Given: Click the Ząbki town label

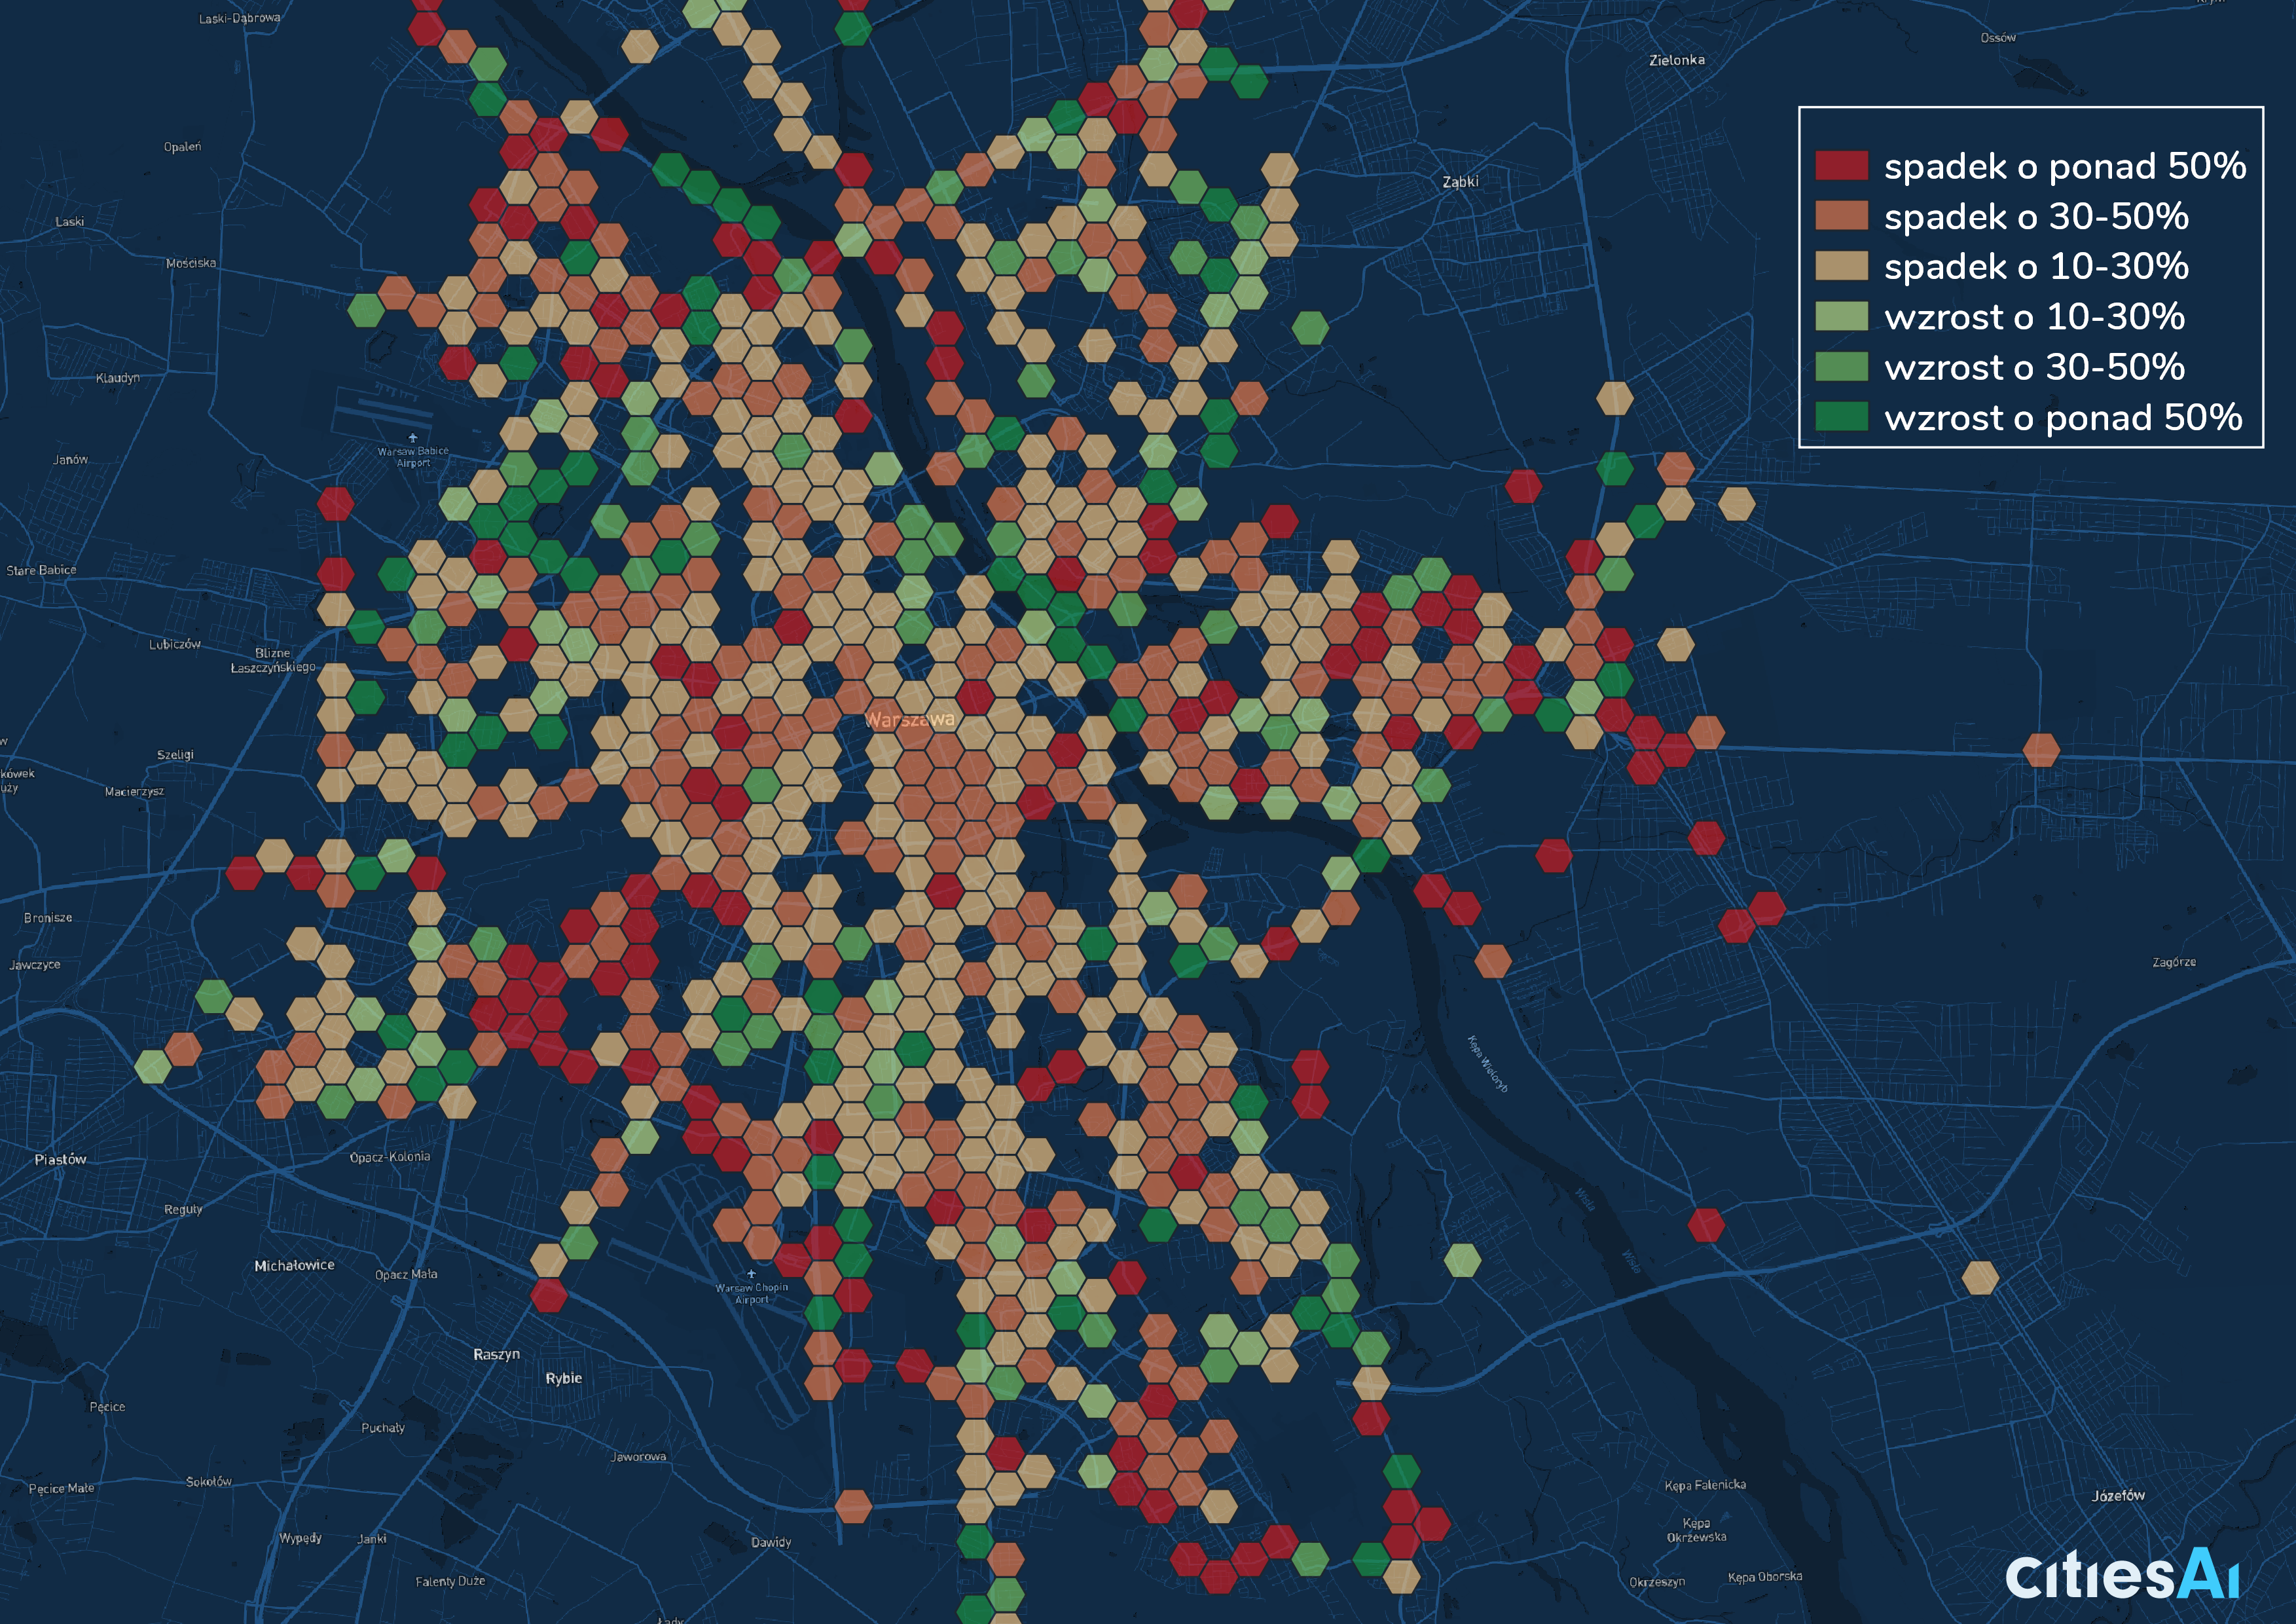Looking at the screenshot, I should click(1460, 182).
